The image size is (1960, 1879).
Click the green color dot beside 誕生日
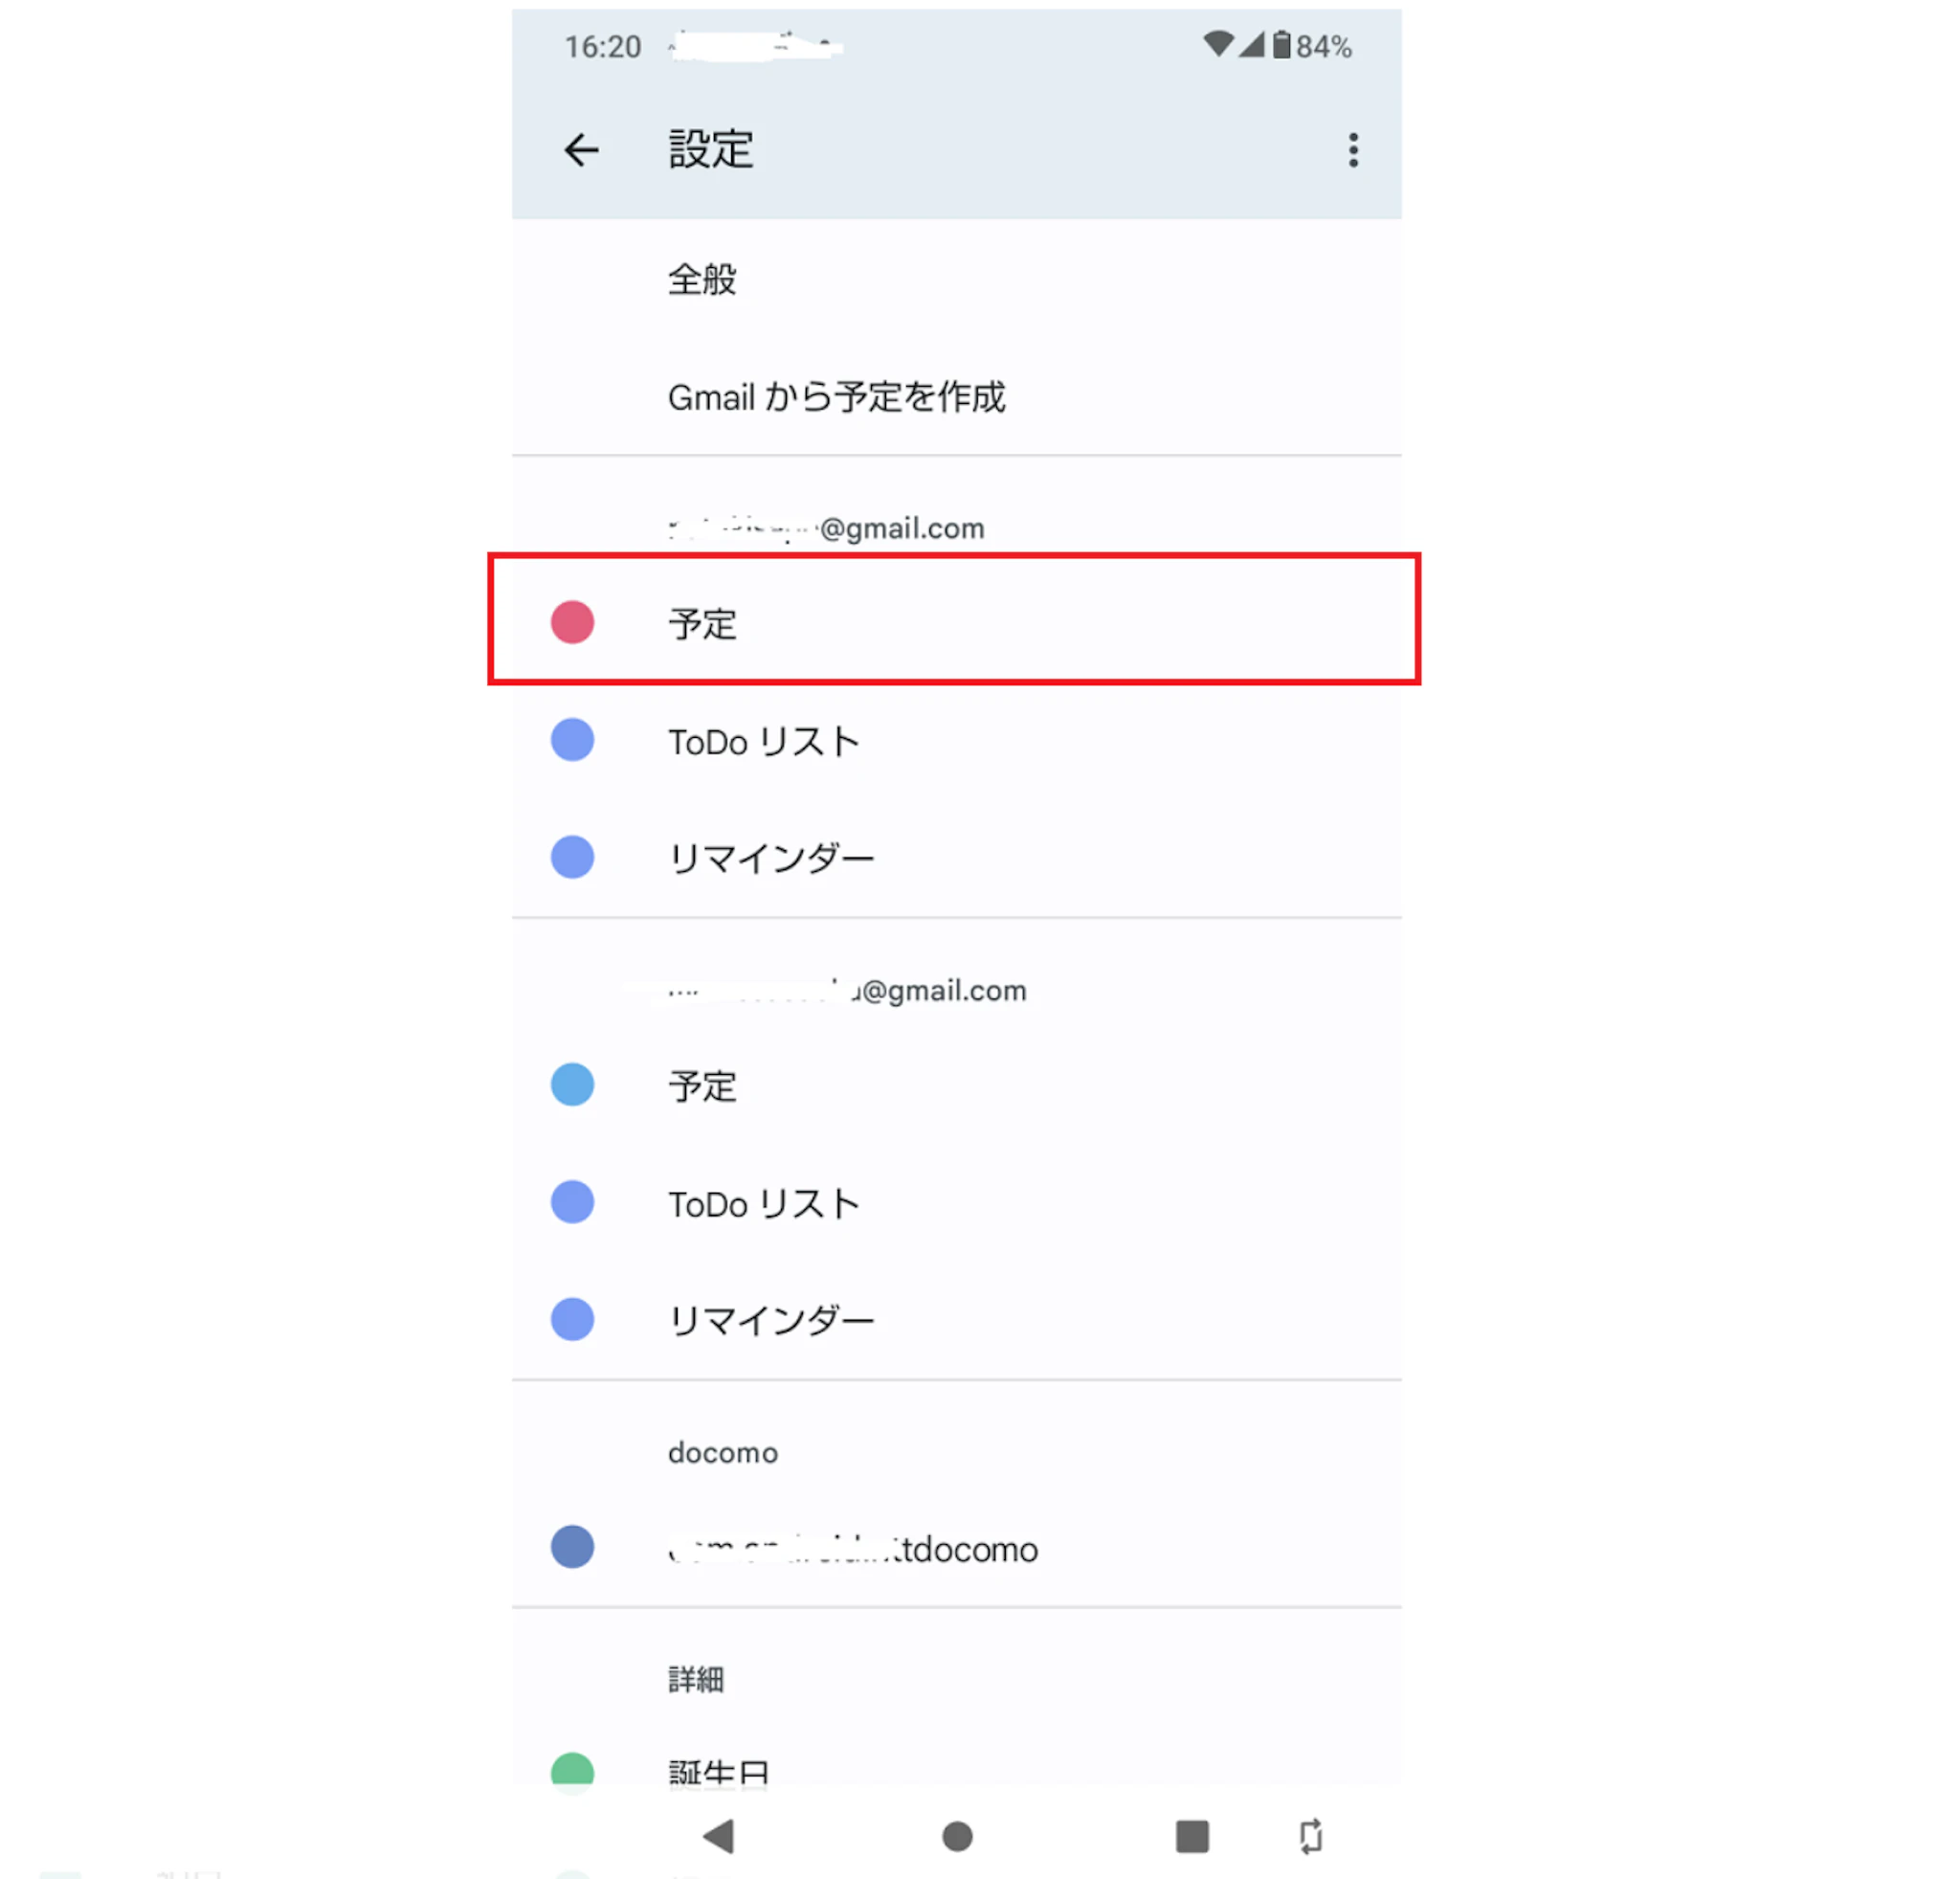tap(572, 1770)
